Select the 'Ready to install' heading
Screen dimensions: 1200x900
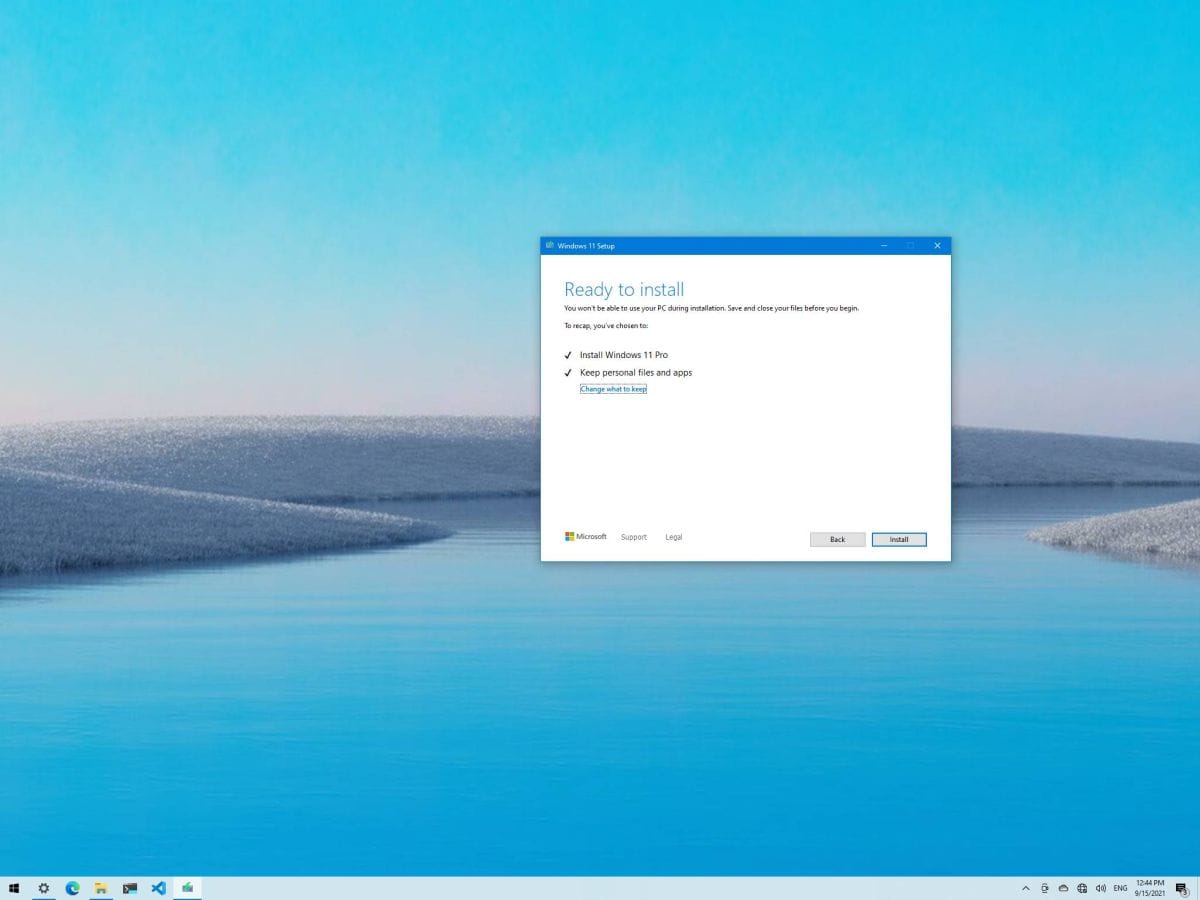pyautogui.click(x=624, y=289)
